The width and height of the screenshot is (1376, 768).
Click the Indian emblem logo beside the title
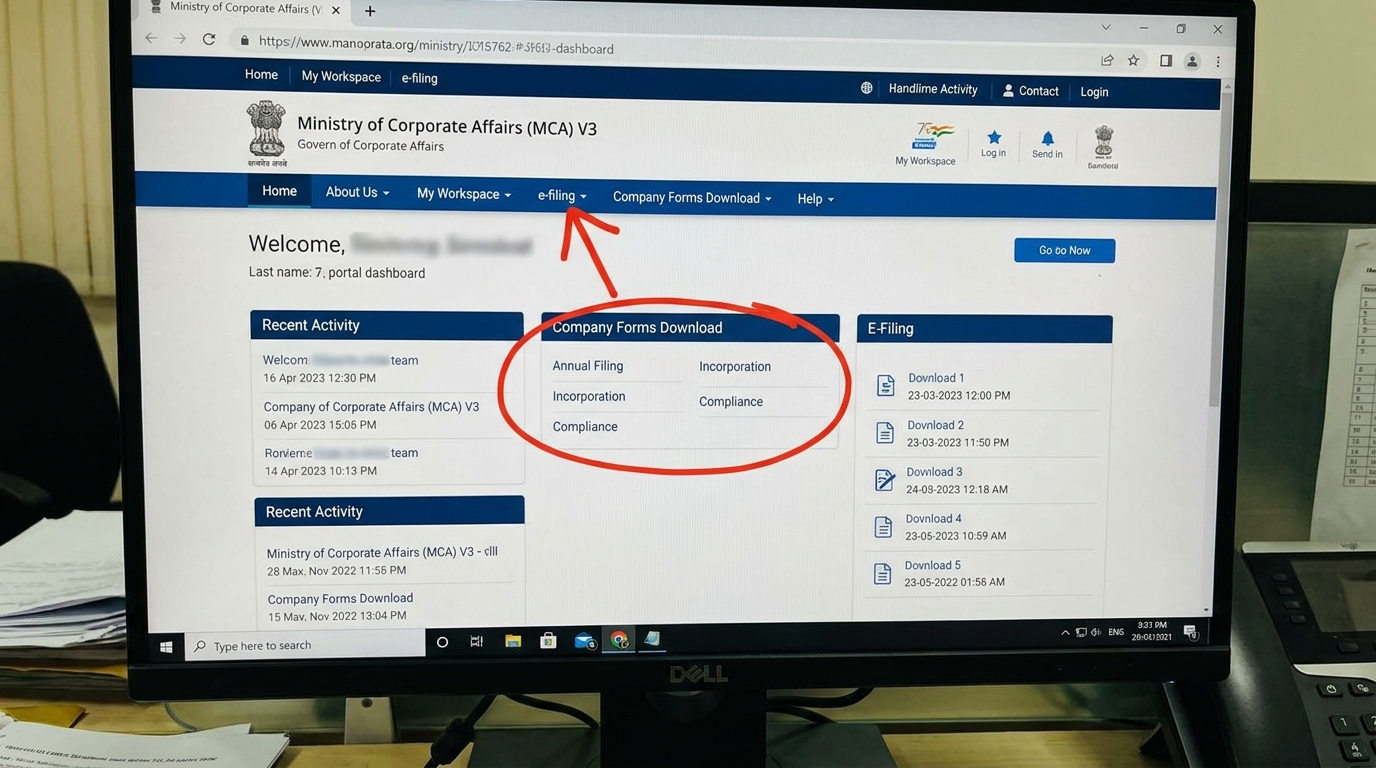tap(266, 133)
